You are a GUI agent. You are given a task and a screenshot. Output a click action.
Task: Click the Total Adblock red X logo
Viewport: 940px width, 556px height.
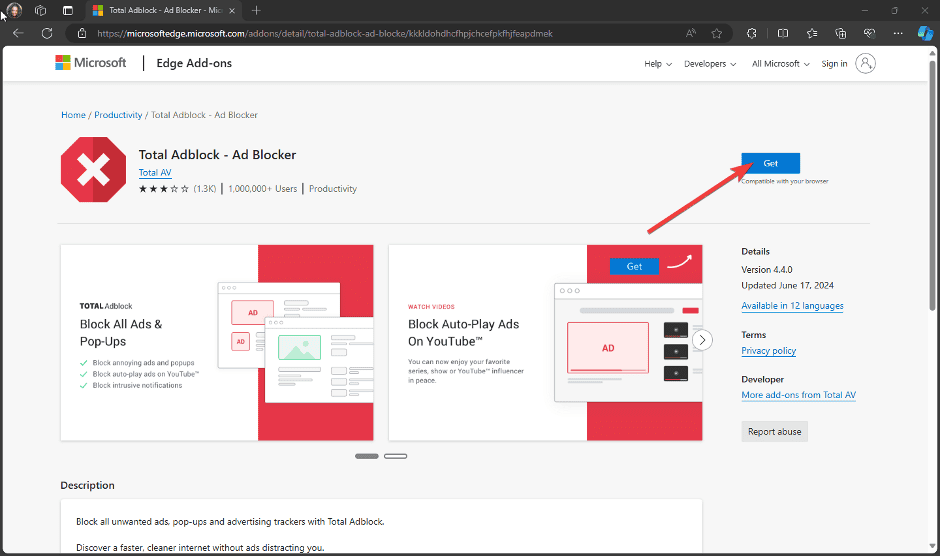94,169
